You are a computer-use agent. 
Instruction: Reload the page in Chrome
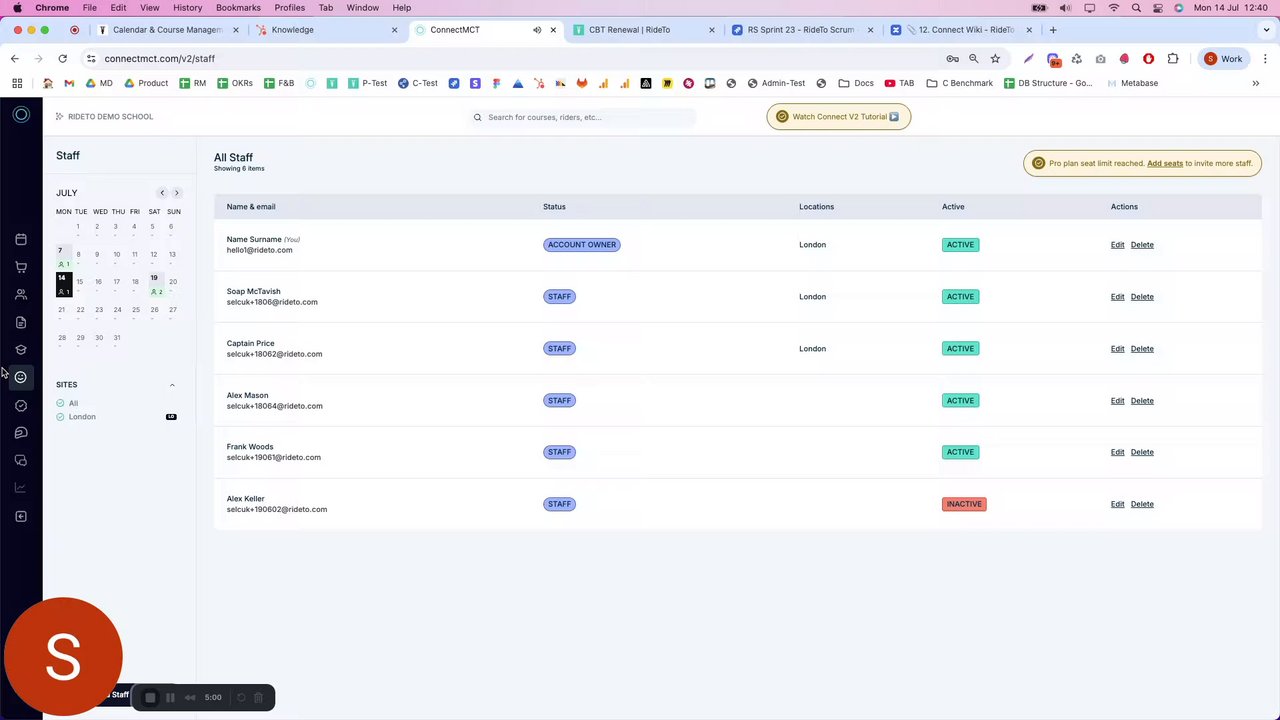[x=63, y=59]
